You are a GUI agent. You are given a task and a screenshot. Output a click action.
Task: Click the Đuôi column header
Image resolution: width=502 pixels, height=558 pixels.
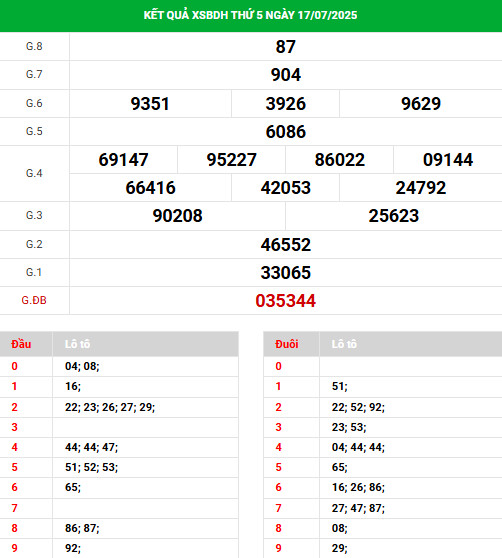286,344
